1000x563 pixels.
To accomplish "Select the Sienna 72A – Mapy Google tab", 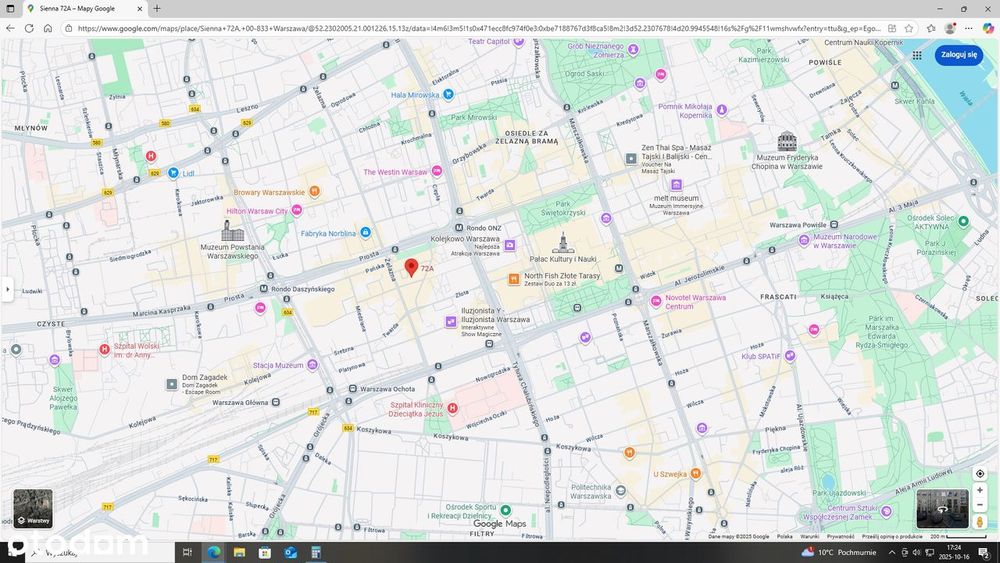I will coord(84,9).
